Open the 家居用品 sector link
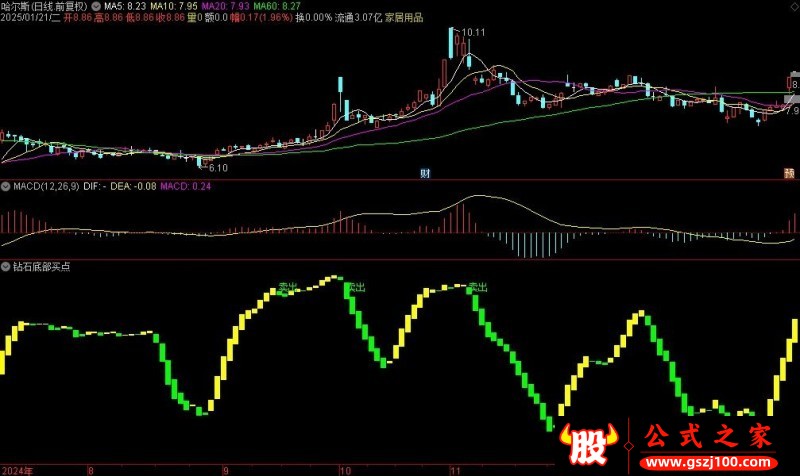 click(x=404, y=18)
